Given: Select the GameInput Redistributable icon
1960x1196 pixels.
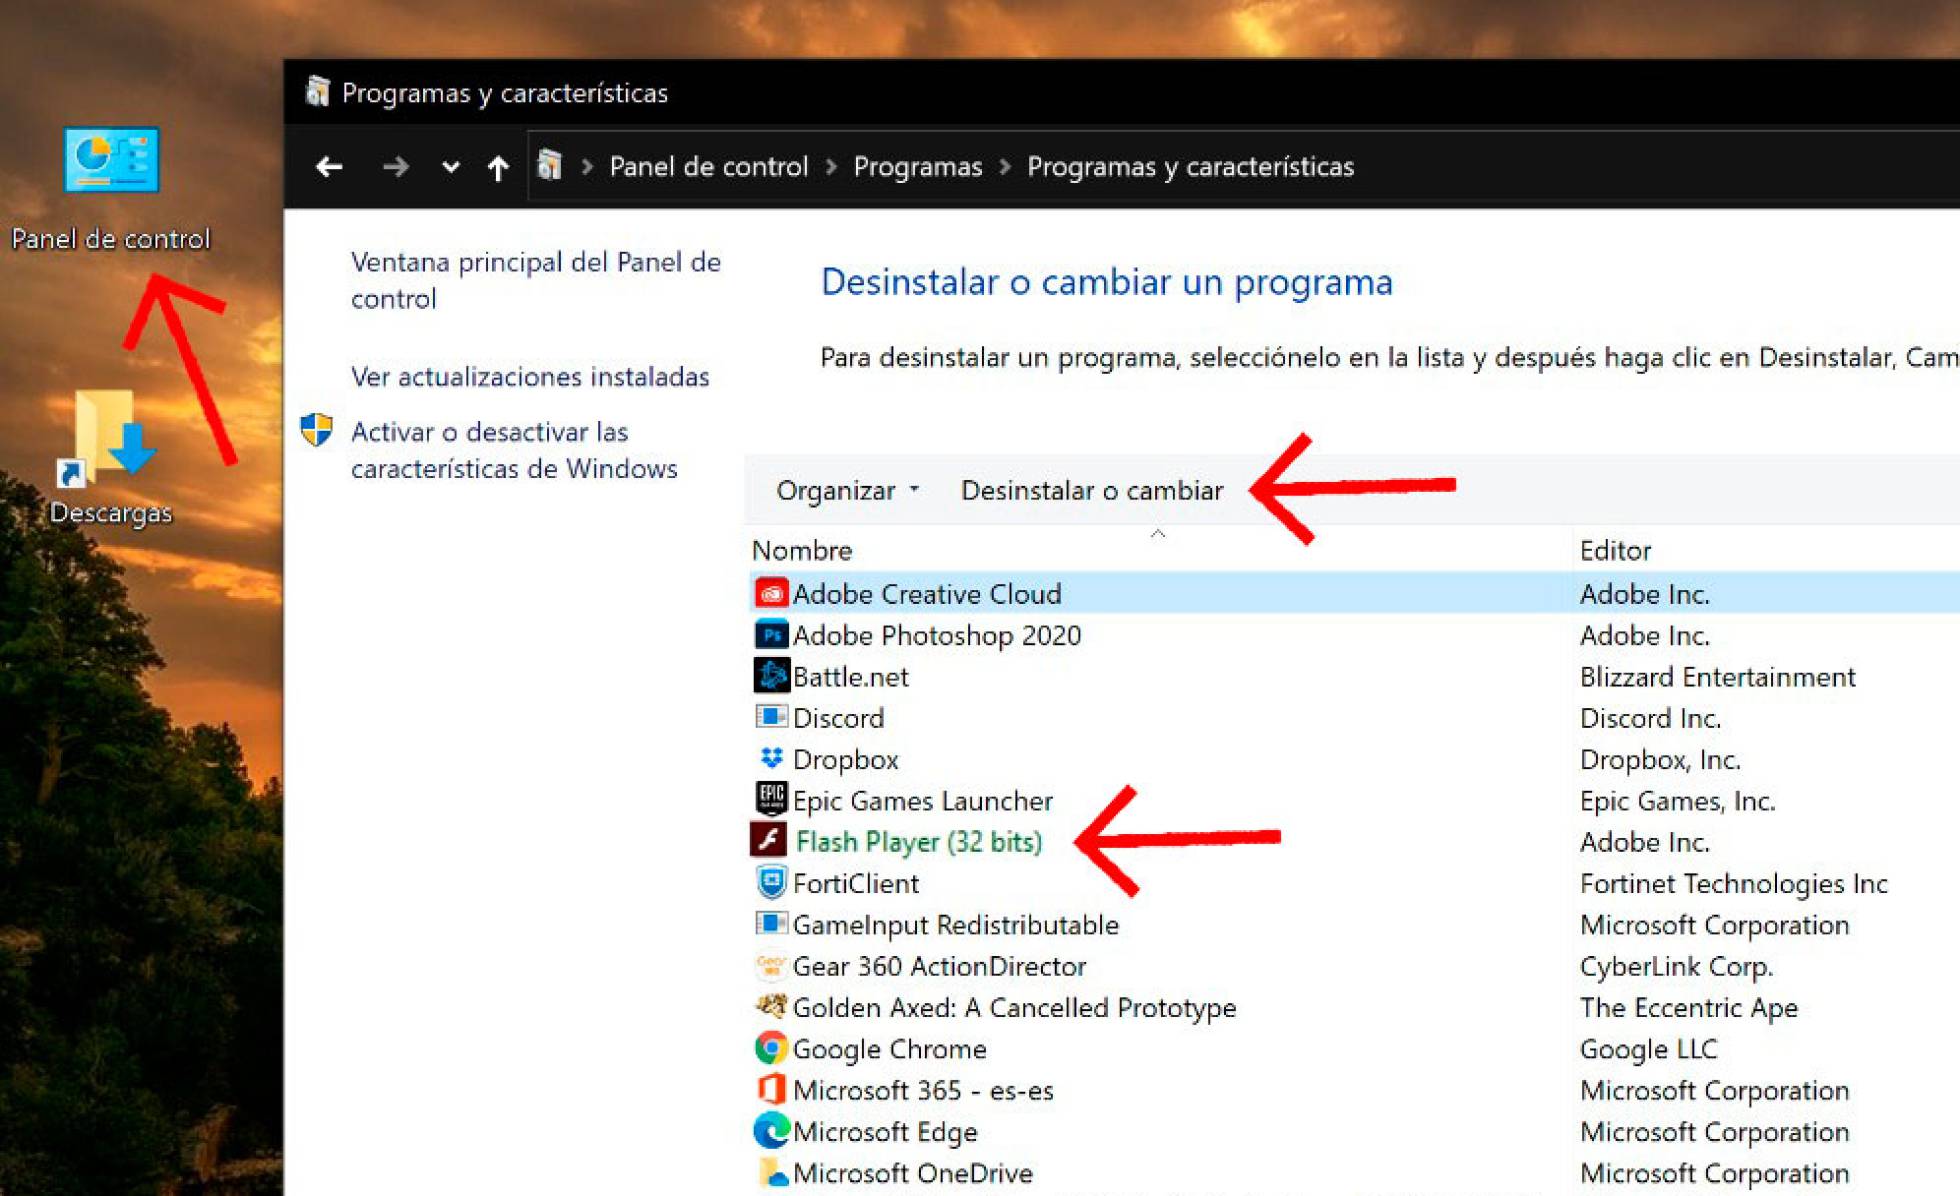Looking at the screenshot, I should pyautogui.click(x=771, y=923).
